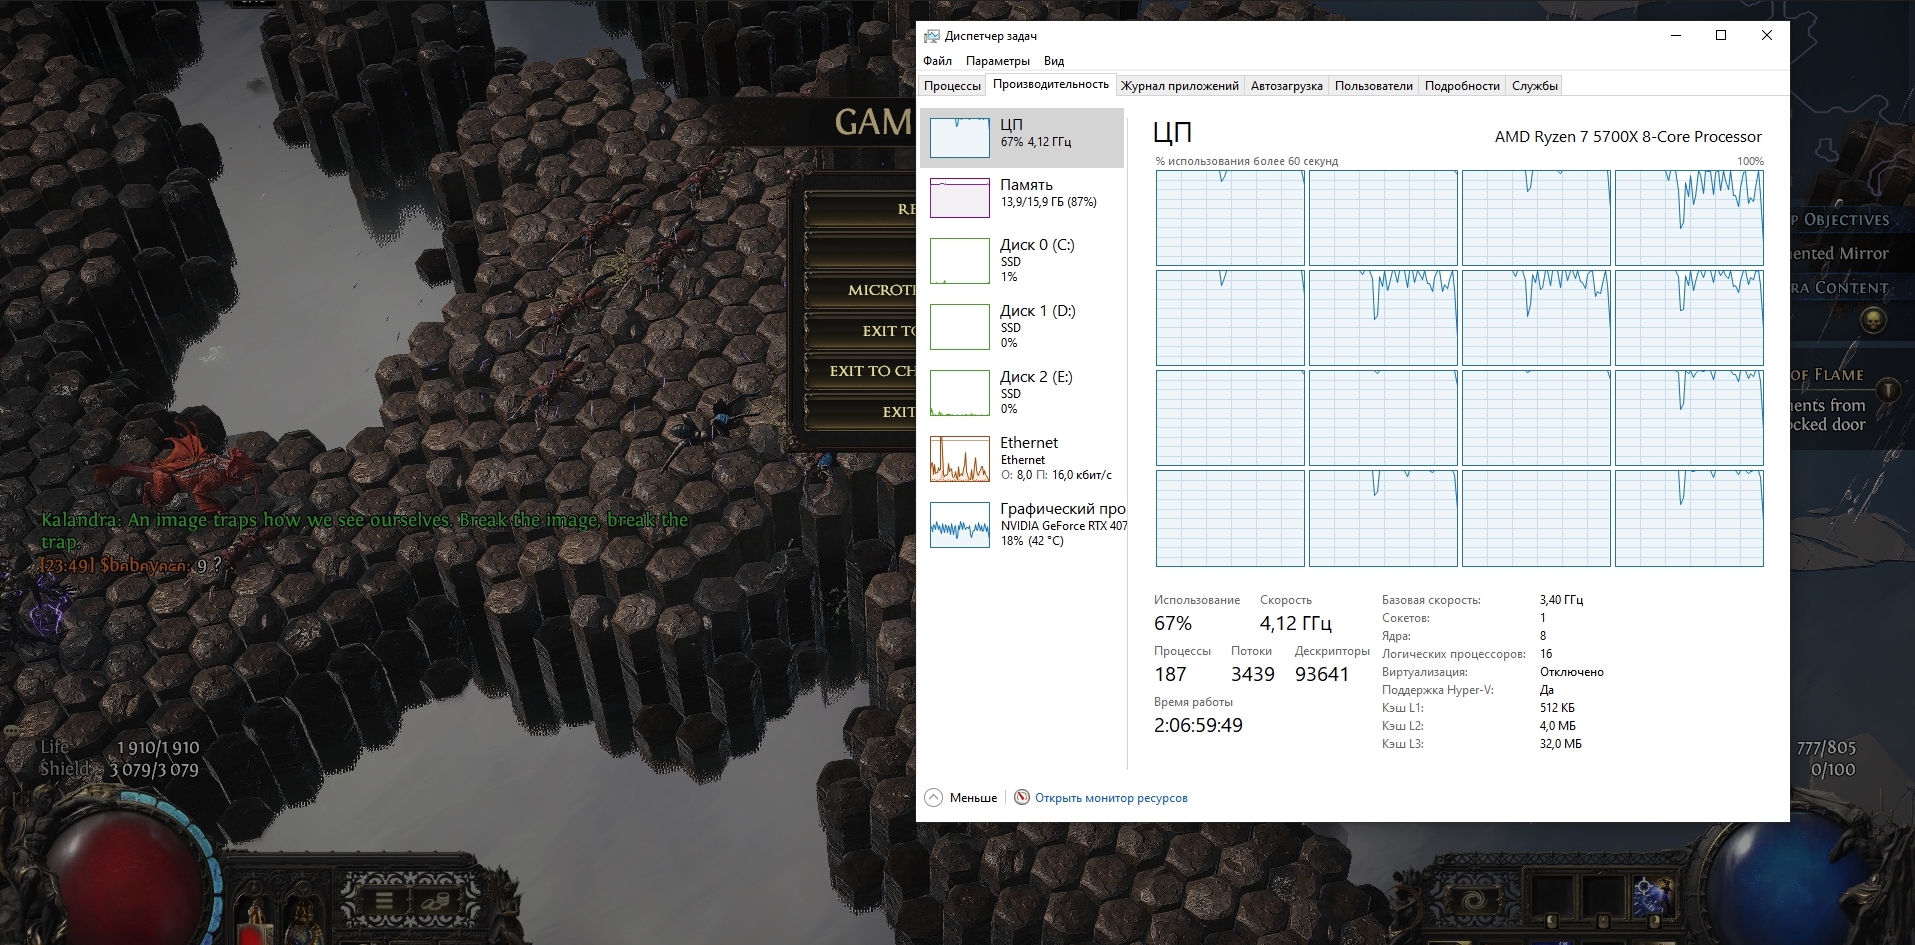This screenshot has width=1915, height=945.
Task: Click the % использования graph caption
Action: (x=1246, y=161)
